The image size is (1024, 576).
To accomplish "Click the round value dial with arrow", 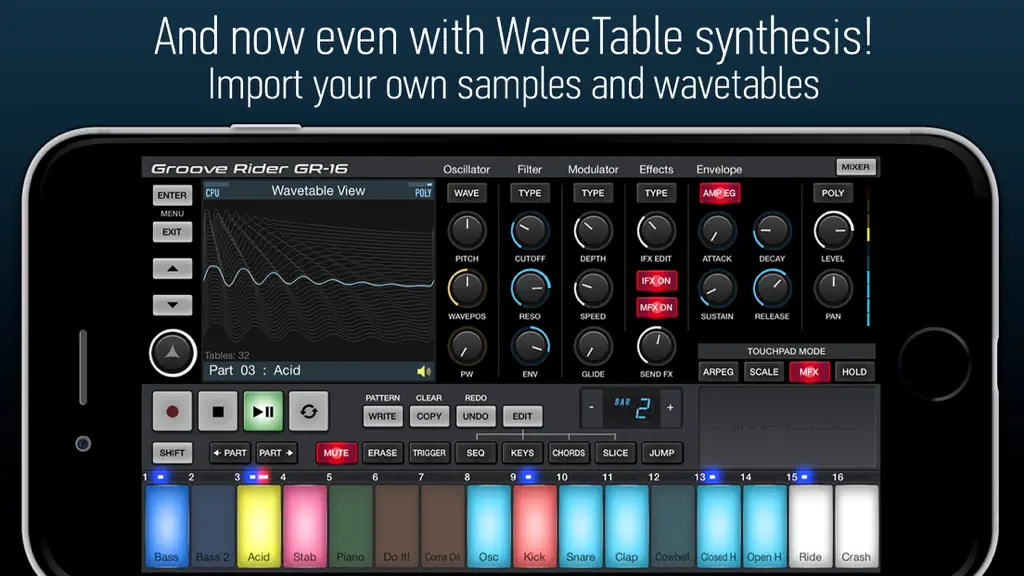I will (x=172, y=353).
